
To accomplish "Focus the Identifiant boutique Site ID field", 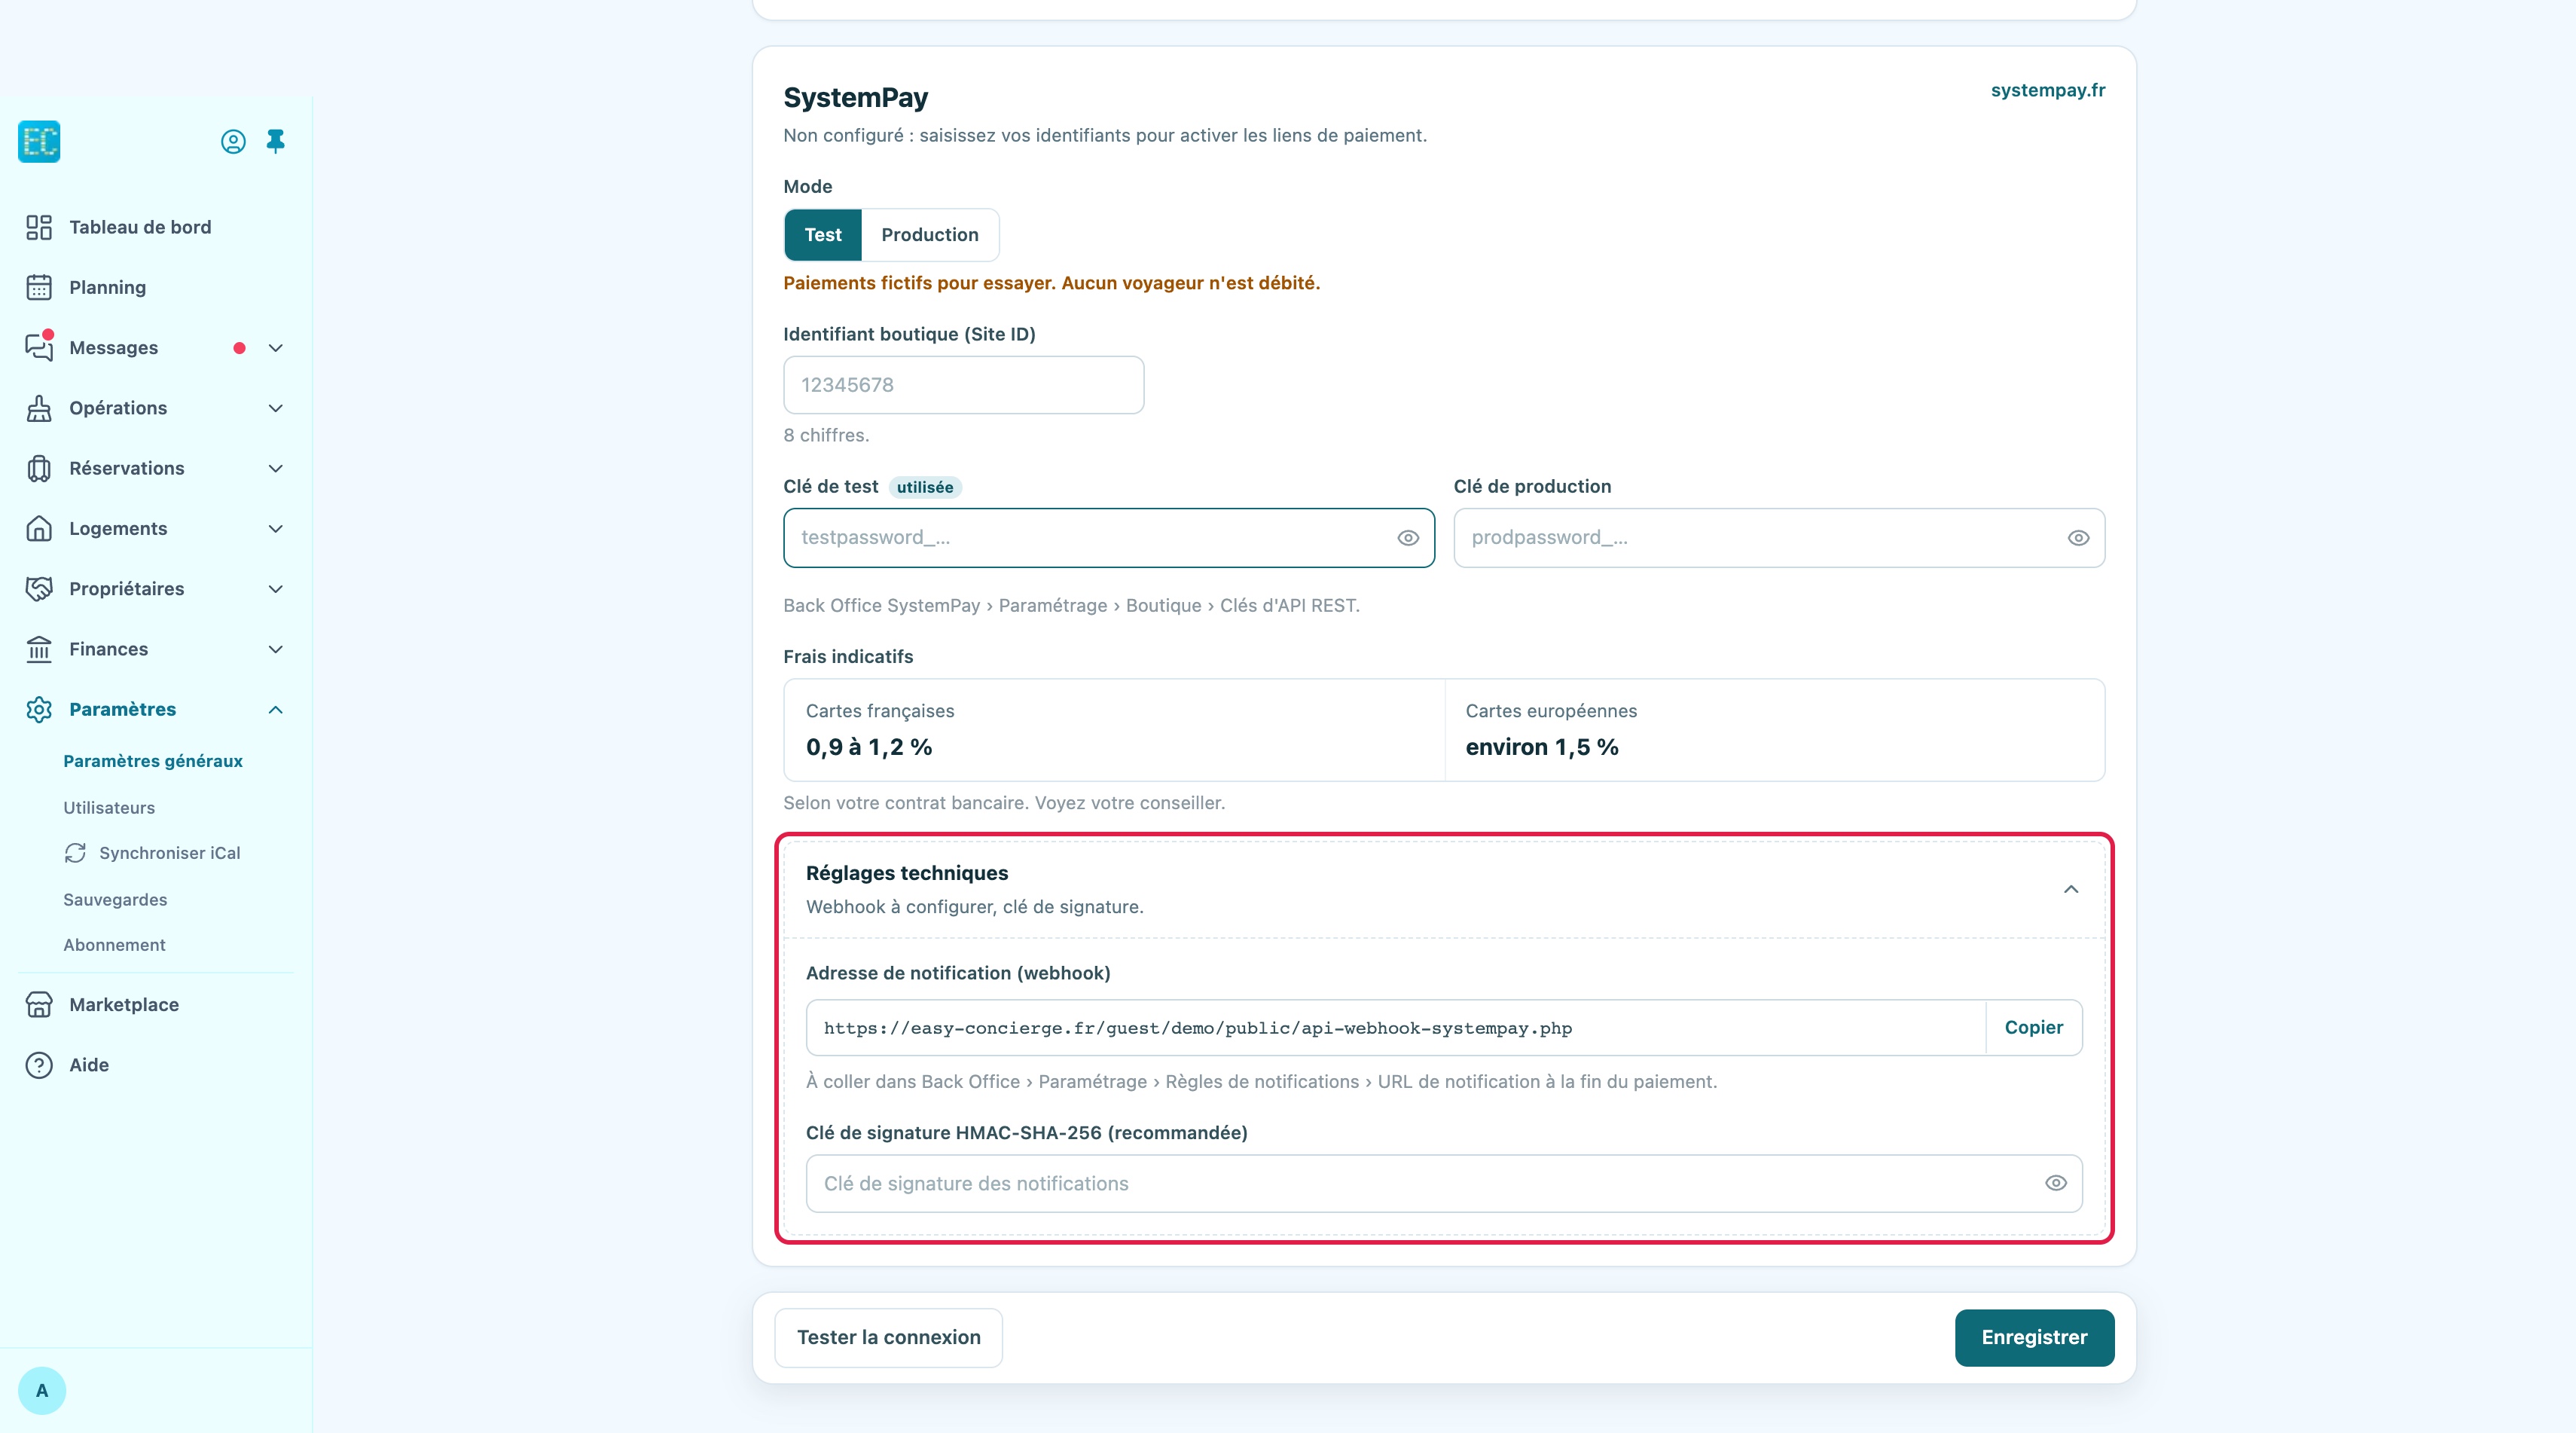I will 963,385.
